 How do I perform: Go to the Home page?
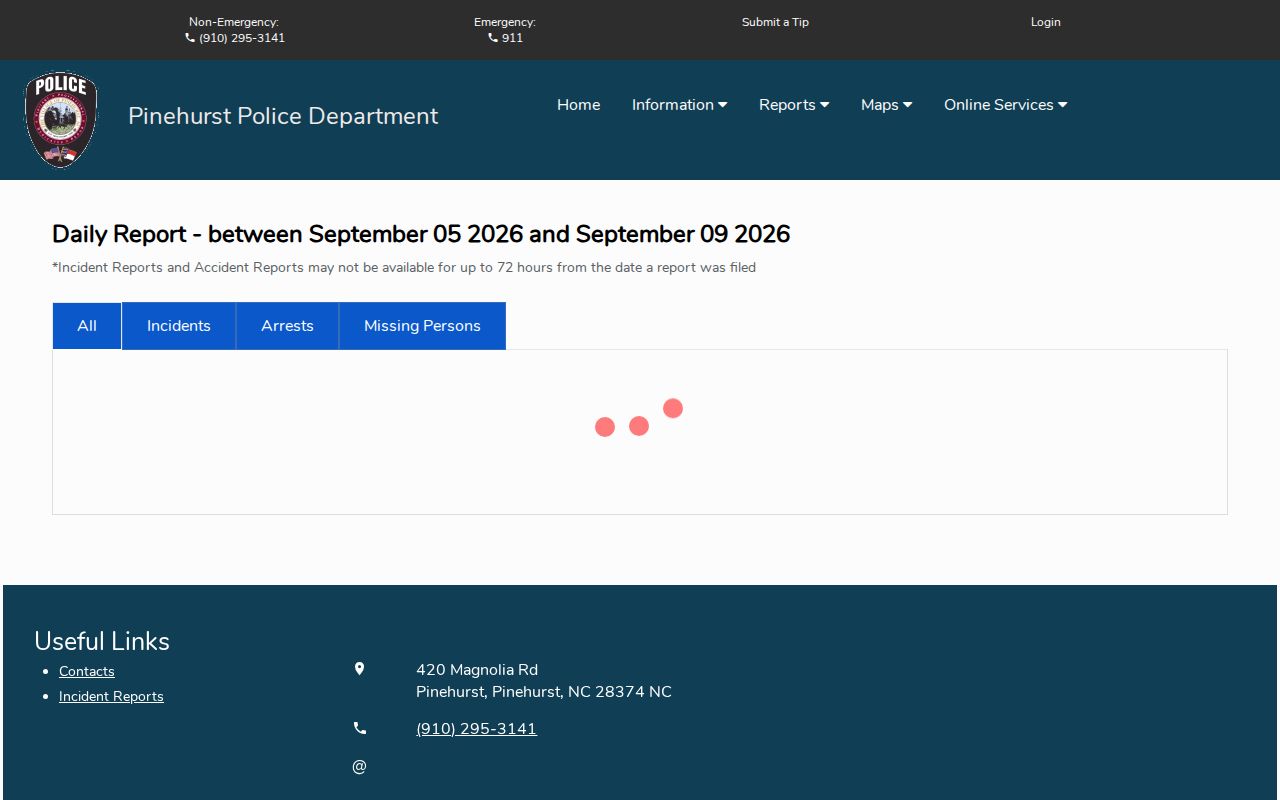(579, 105)
